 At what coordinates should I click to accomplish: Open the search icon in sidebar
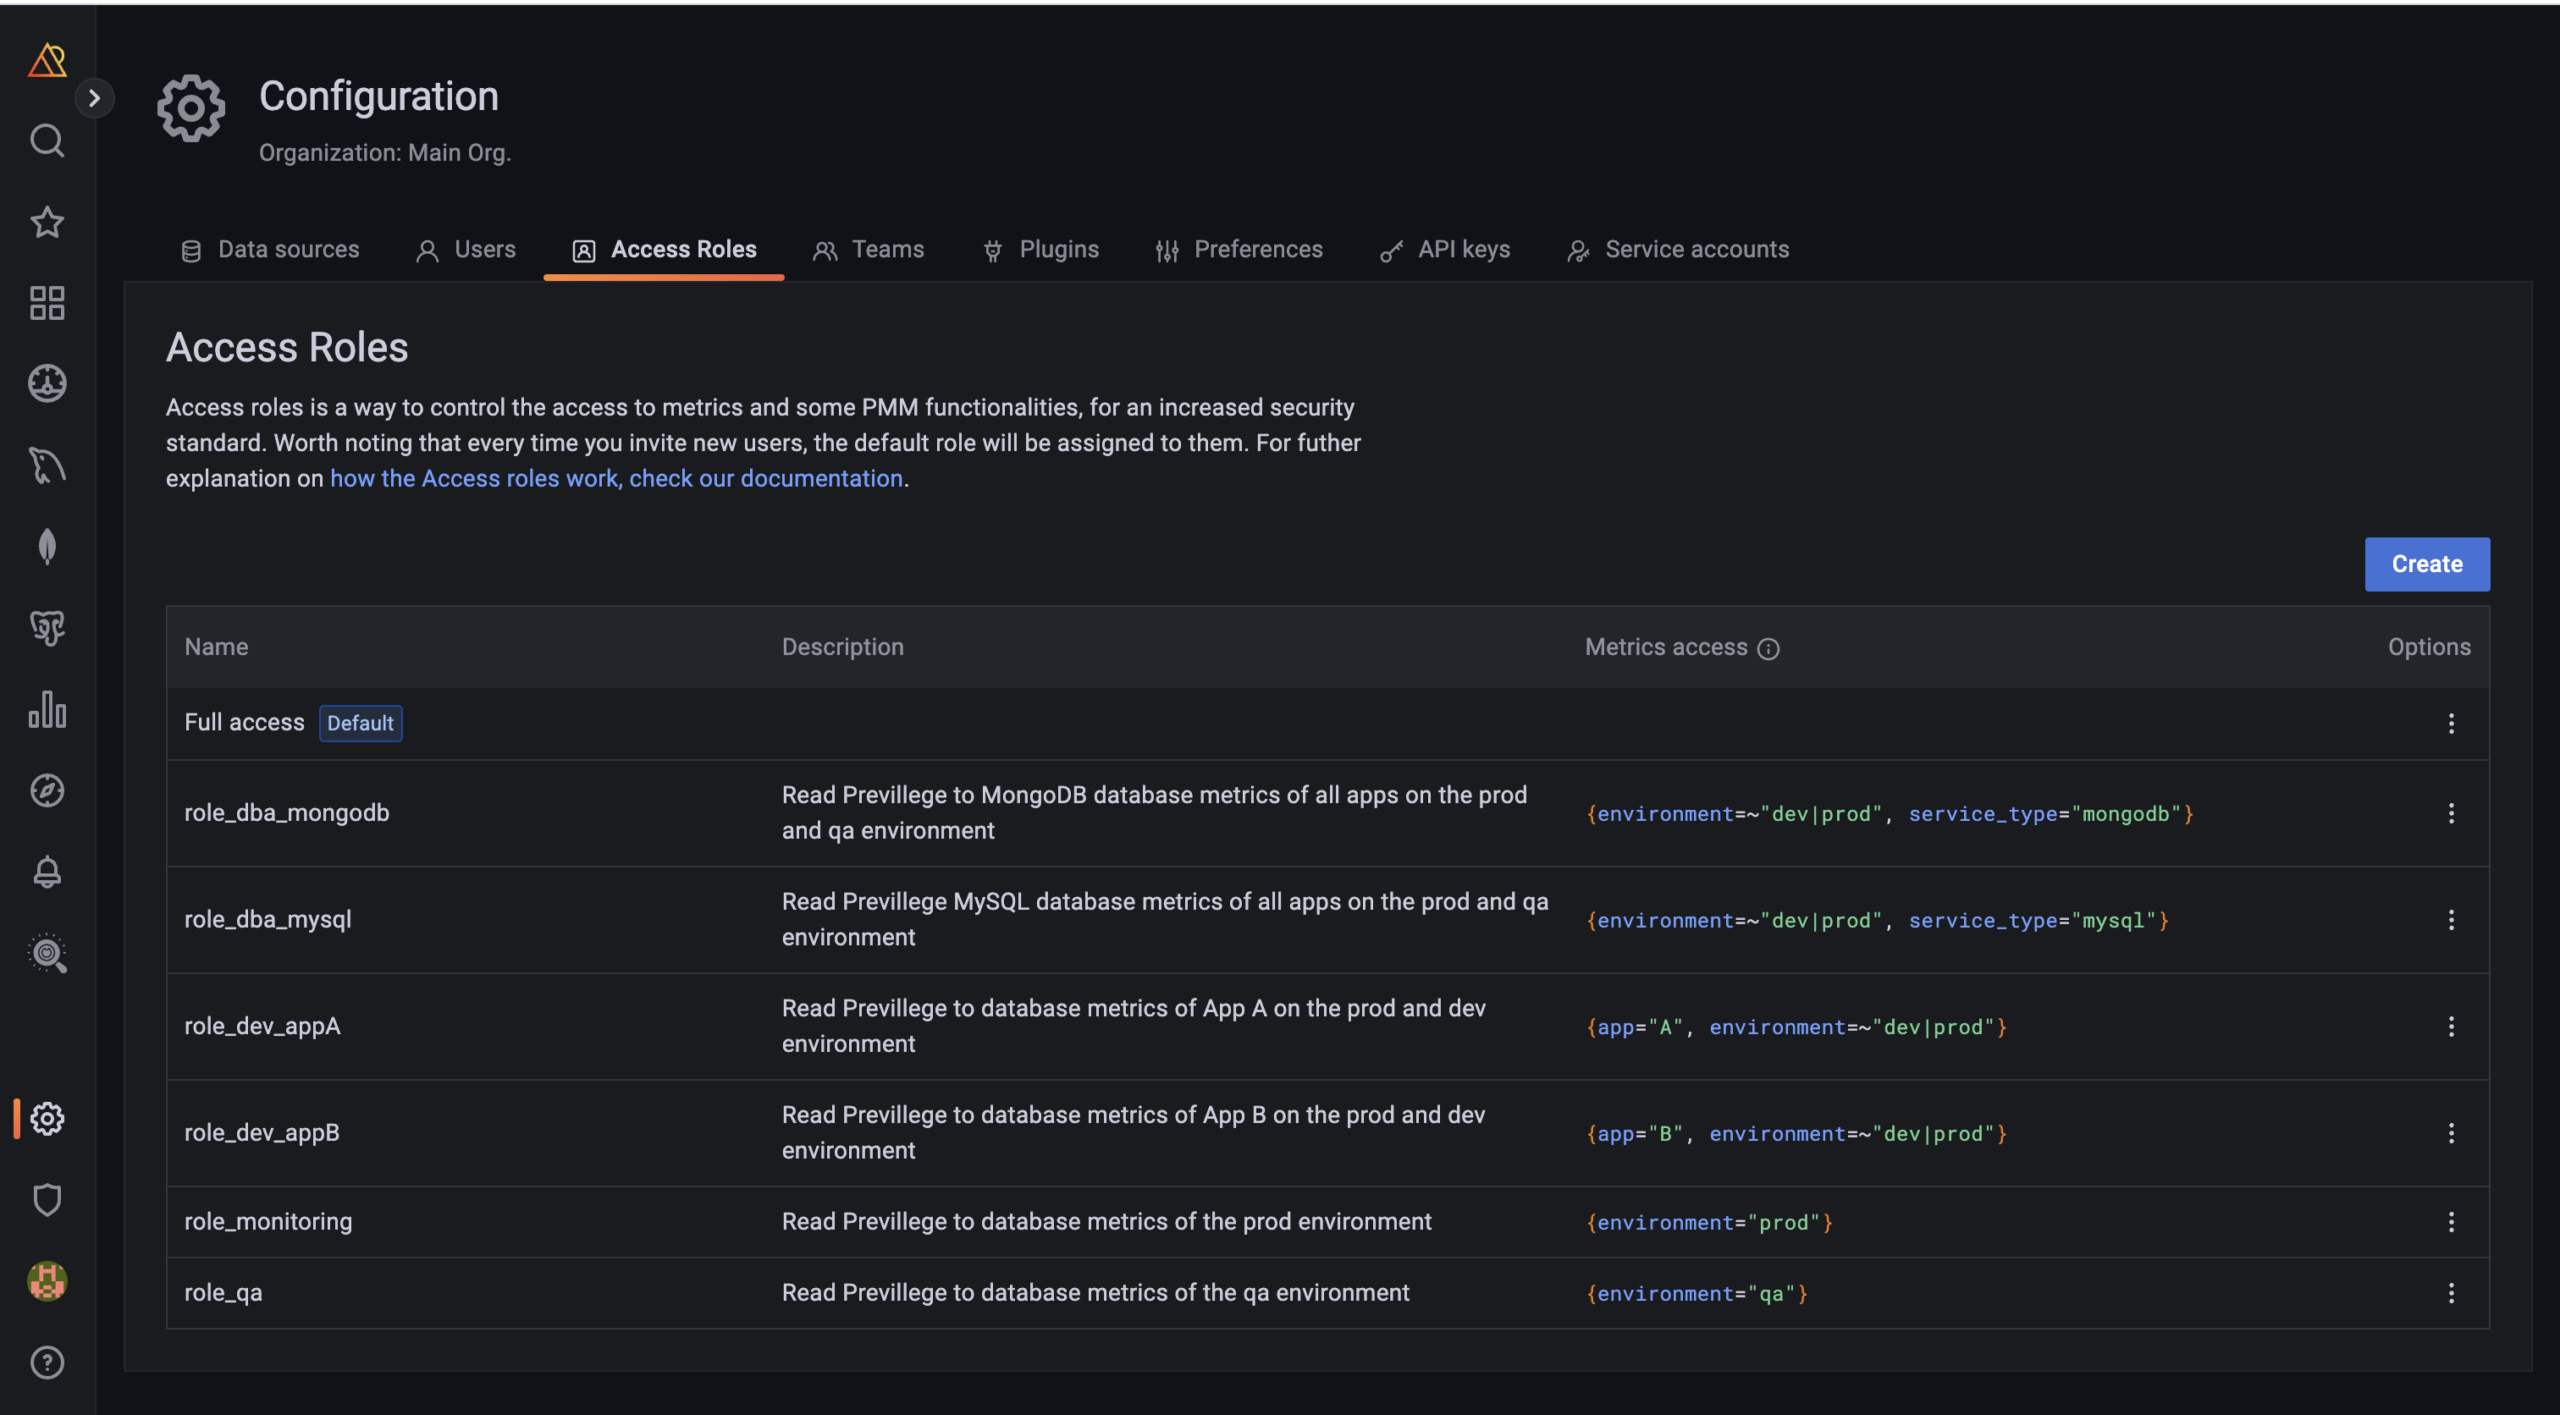click(47, 141)
